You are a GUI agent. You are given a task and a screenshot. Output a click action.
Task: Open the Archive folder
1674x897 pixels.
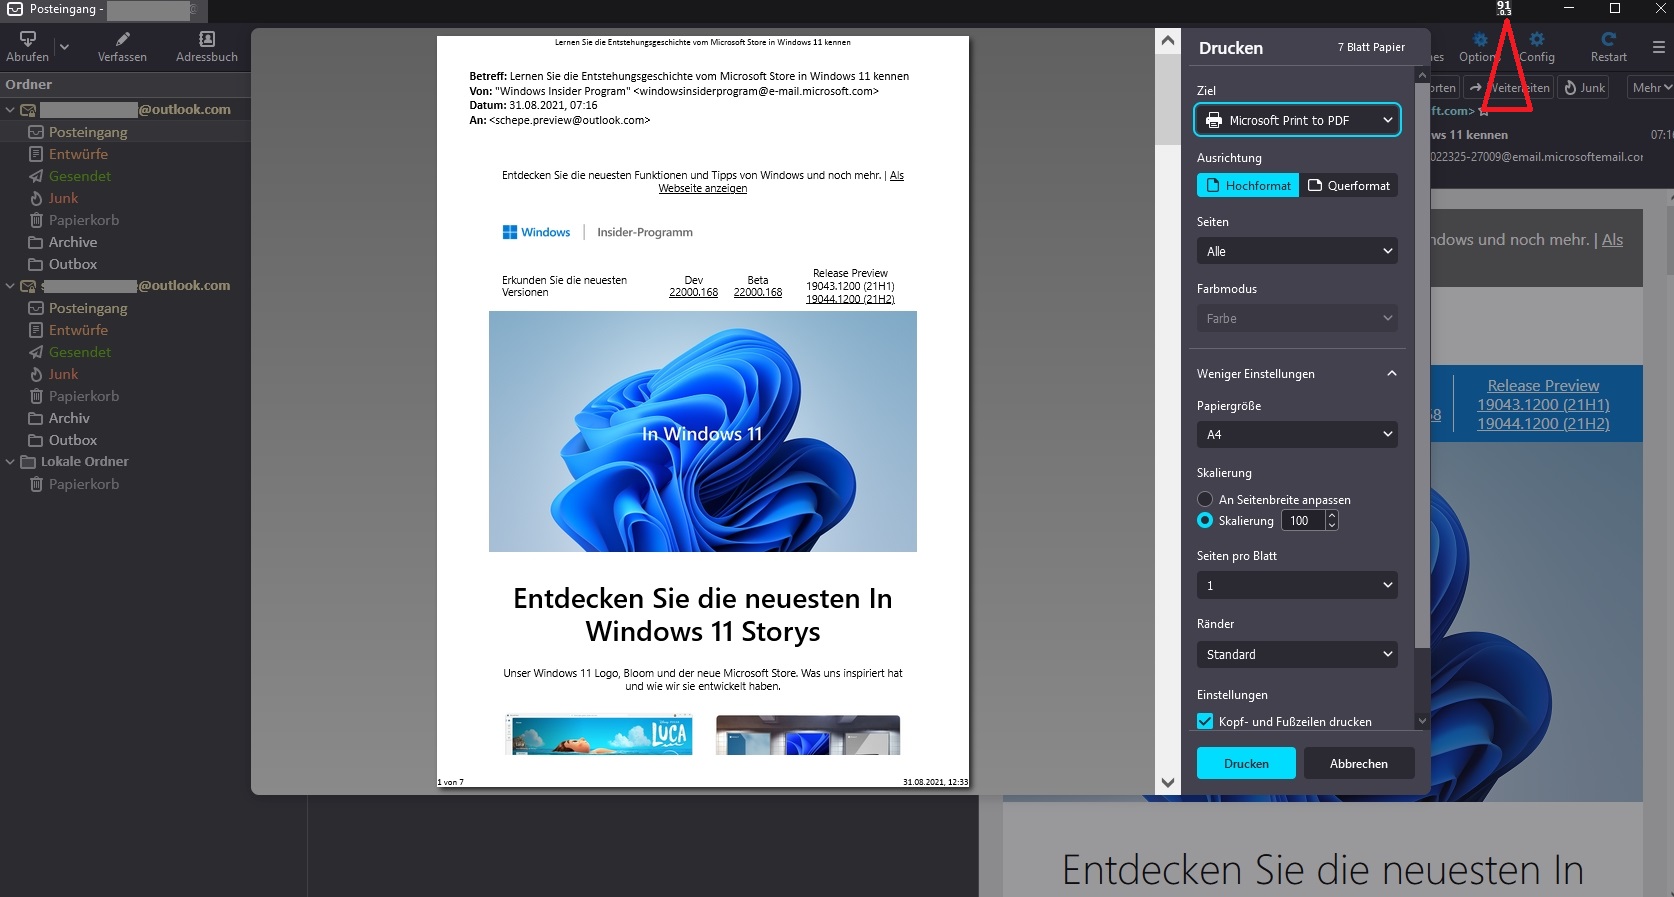[x=73, y=242]
